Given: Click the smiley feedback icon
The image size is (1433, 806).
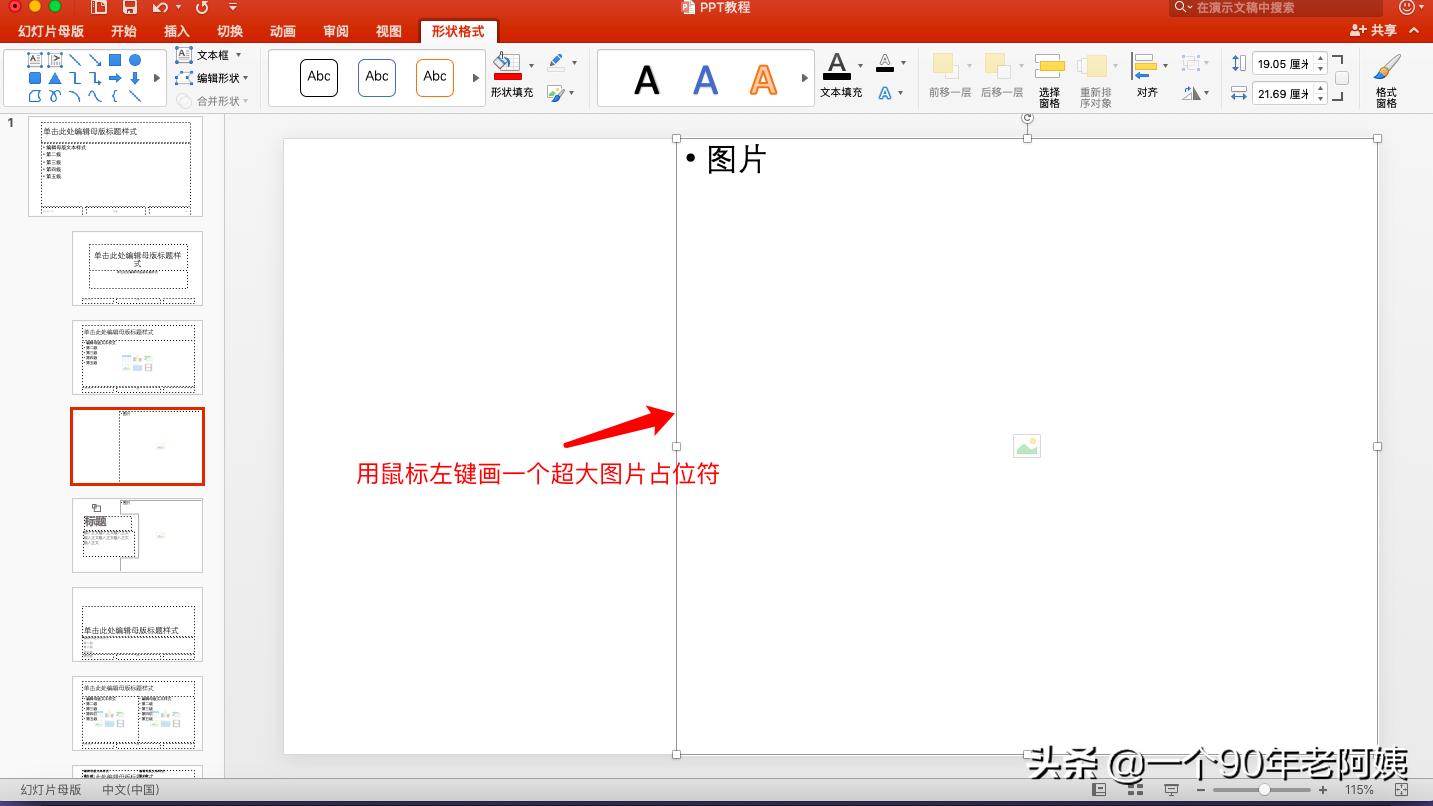Looking at the screenshot, I should coord(1407,7).
